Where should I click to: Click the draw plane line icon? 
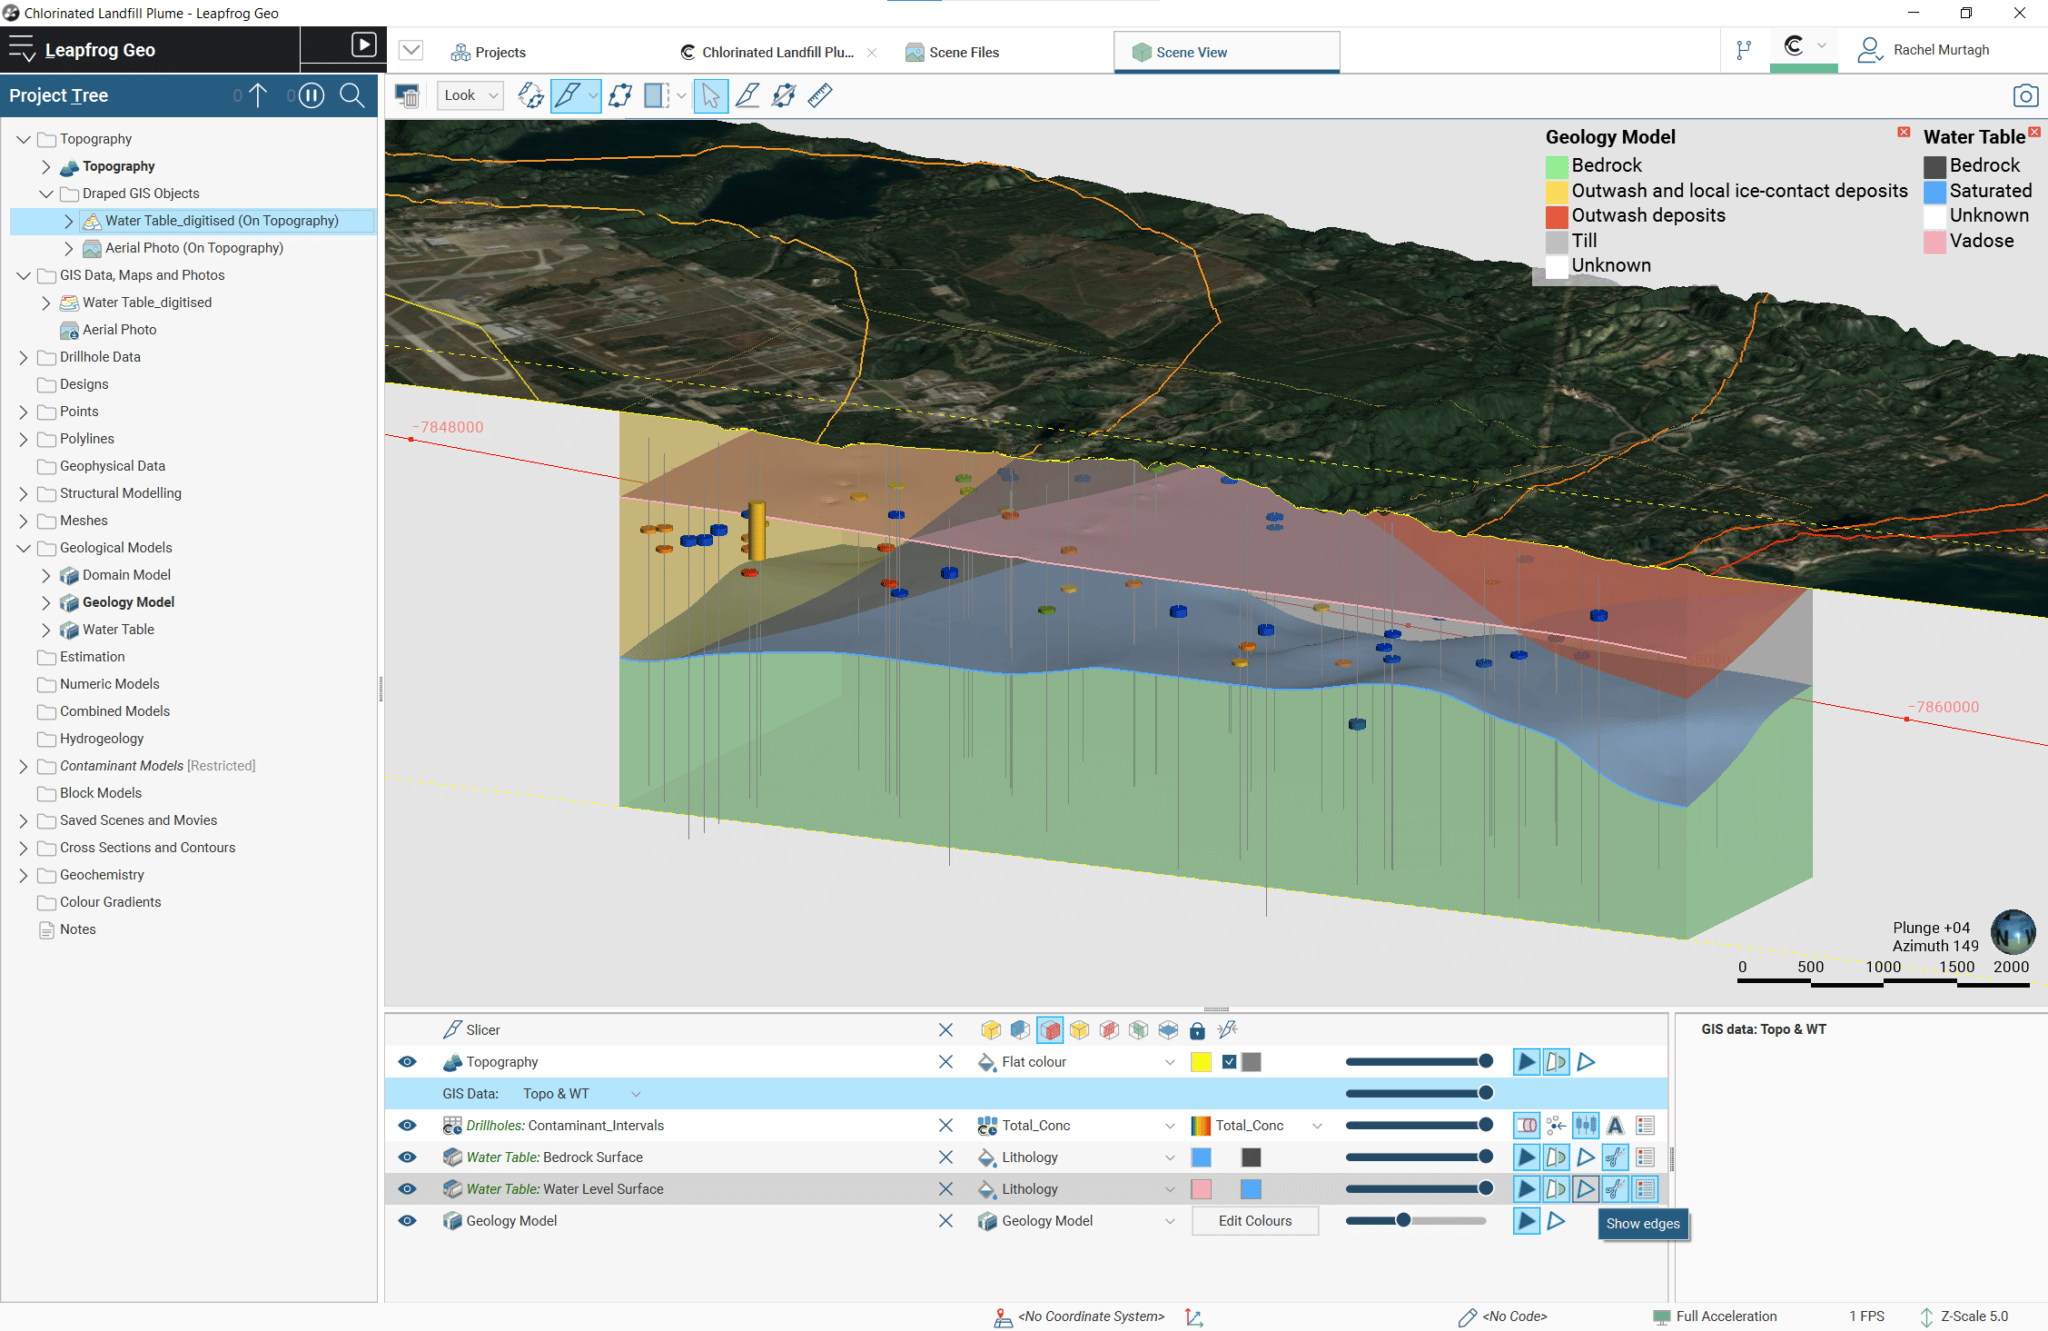point(783,96)
